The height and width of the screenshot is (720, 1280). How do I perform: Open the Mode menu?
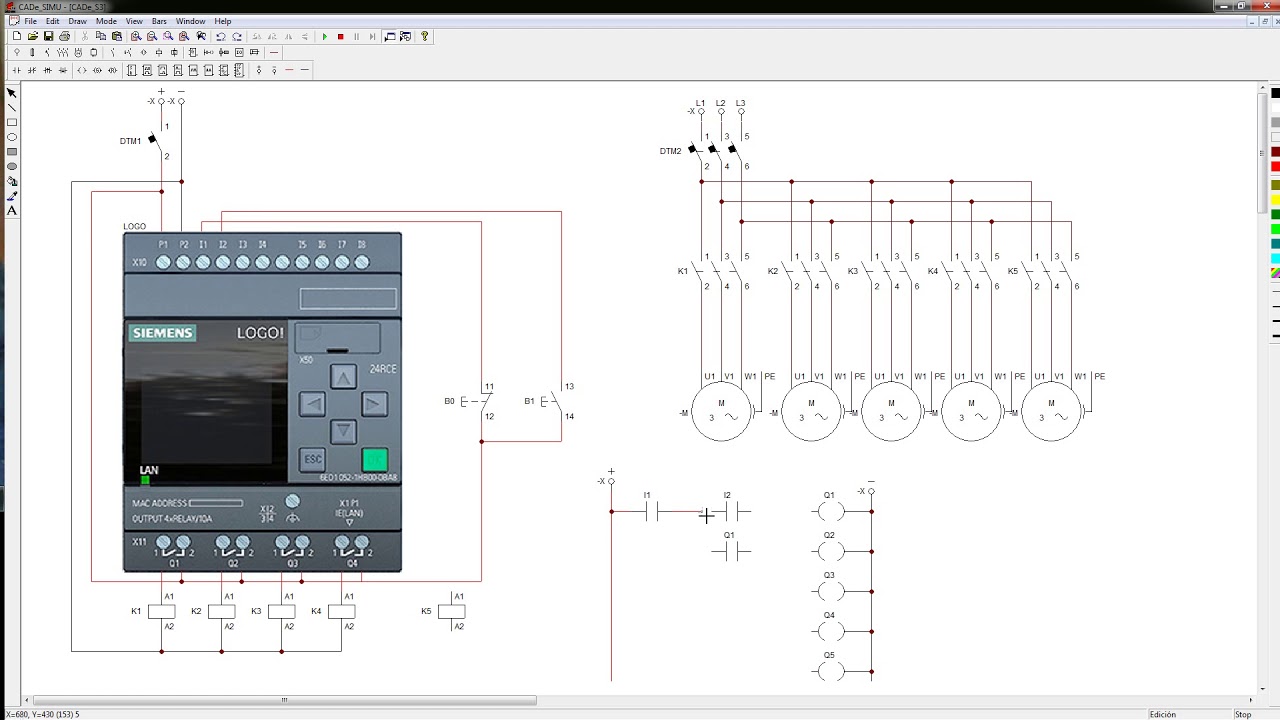tap(106, 21)
